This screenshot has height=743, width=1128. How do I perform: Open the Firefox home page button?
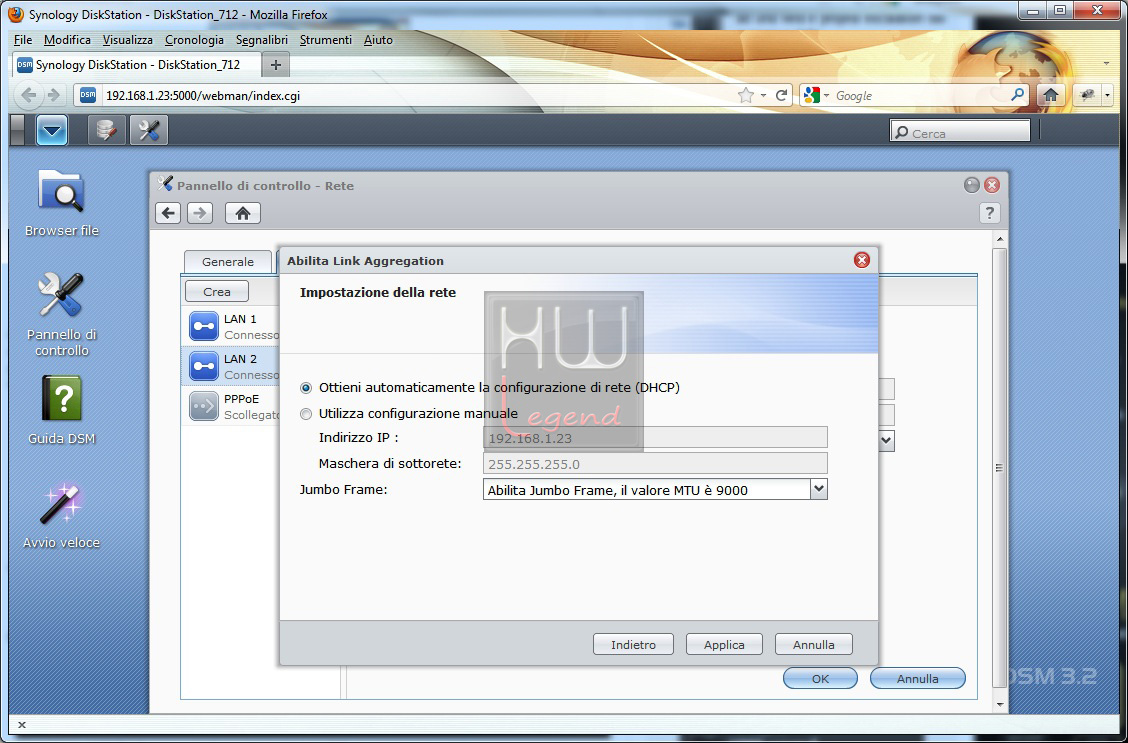pyautogui.click(x=1051, y=95)
